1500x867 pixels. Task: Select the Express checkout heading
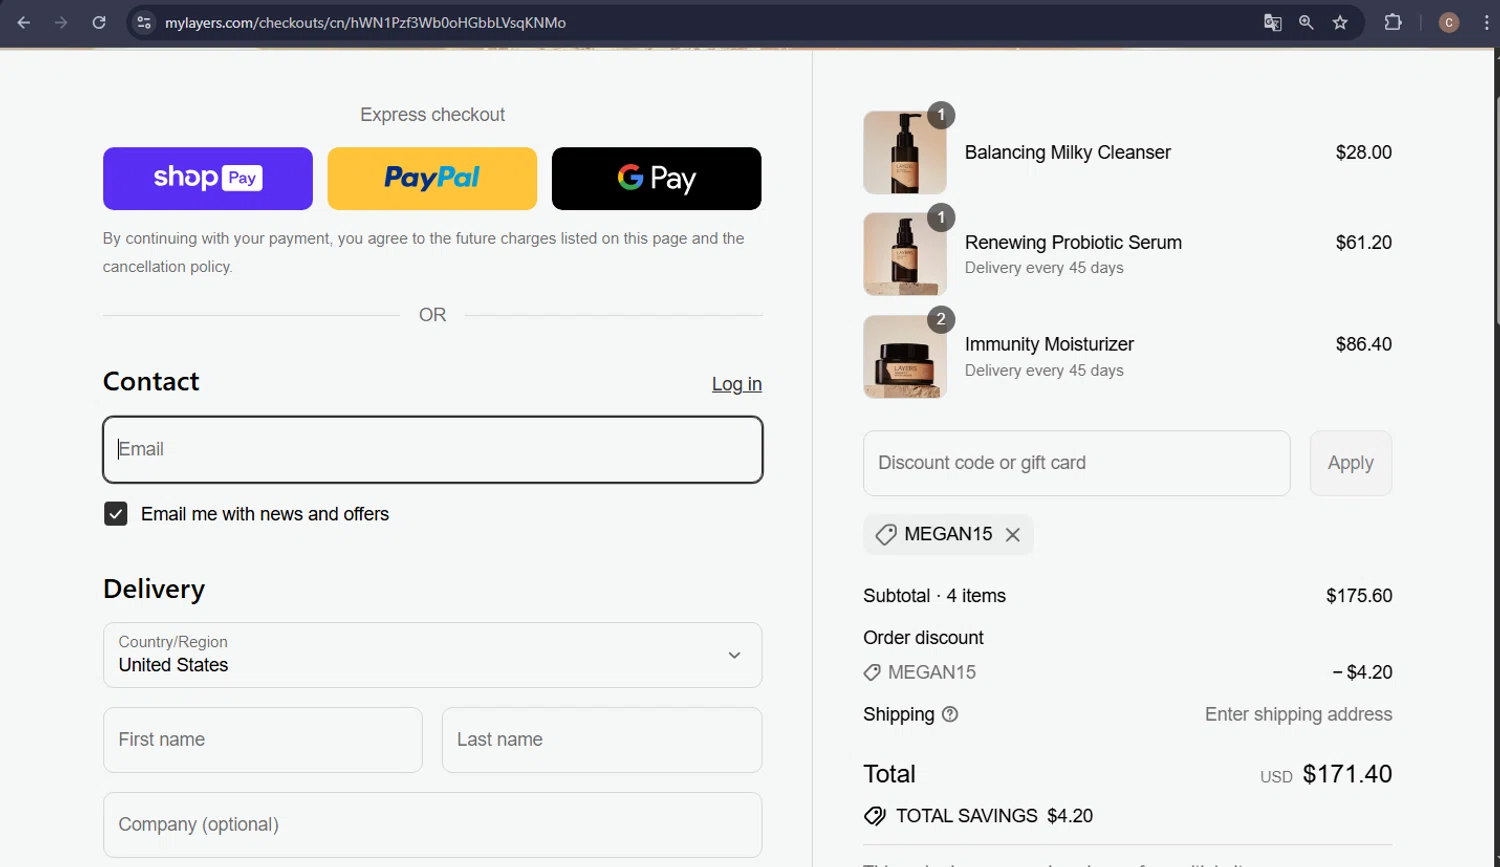(x=432, y=115)
